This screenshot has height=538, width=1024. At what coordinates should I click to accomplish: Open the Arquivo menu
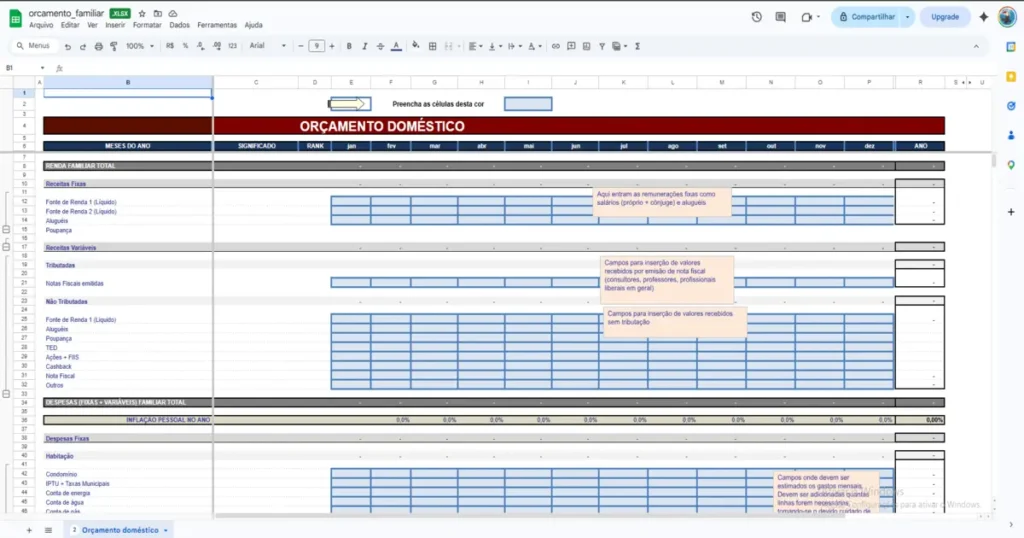[41, 25]
